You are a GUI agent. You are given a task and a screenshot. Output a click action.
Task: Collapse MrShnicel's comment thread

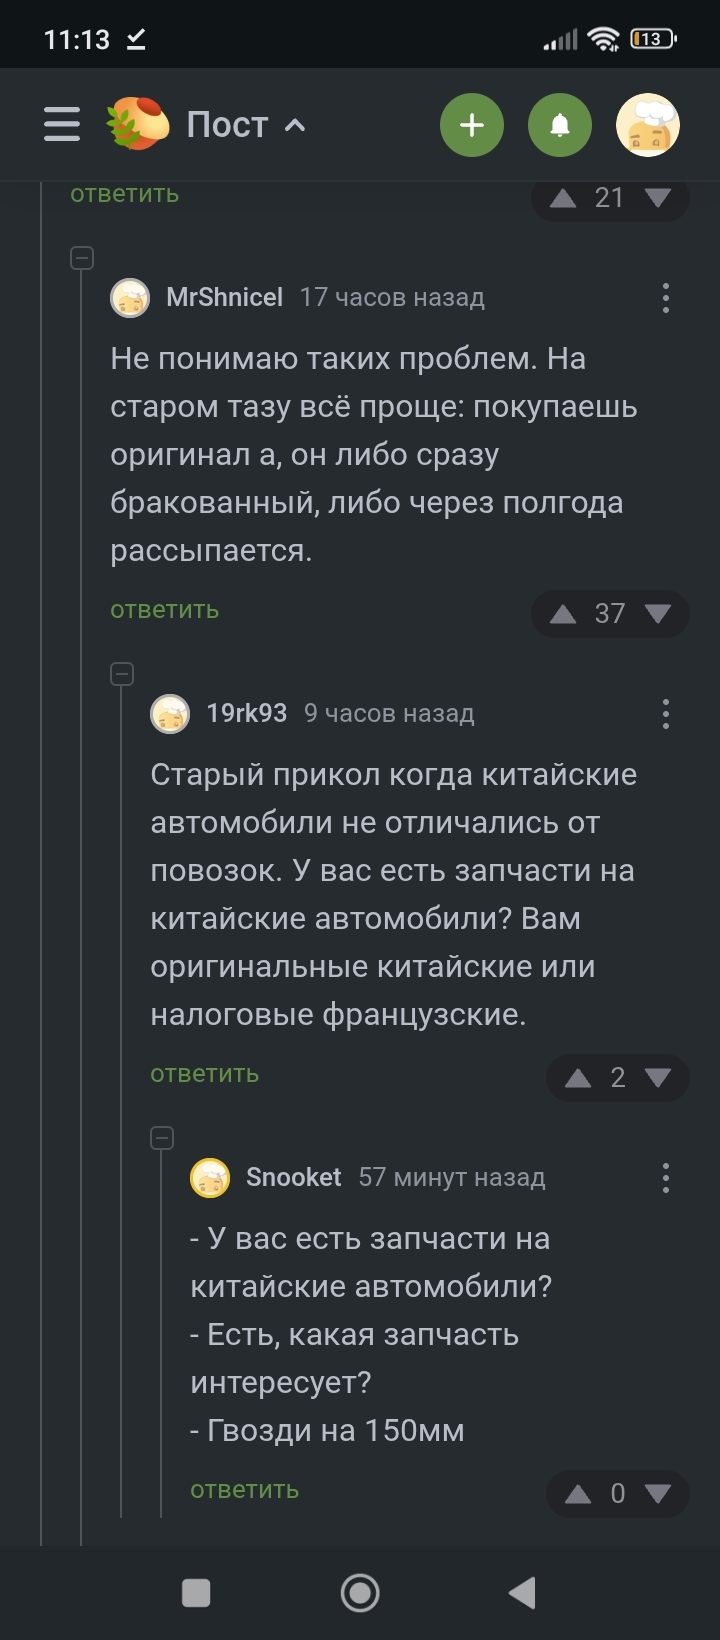point(82,258)
